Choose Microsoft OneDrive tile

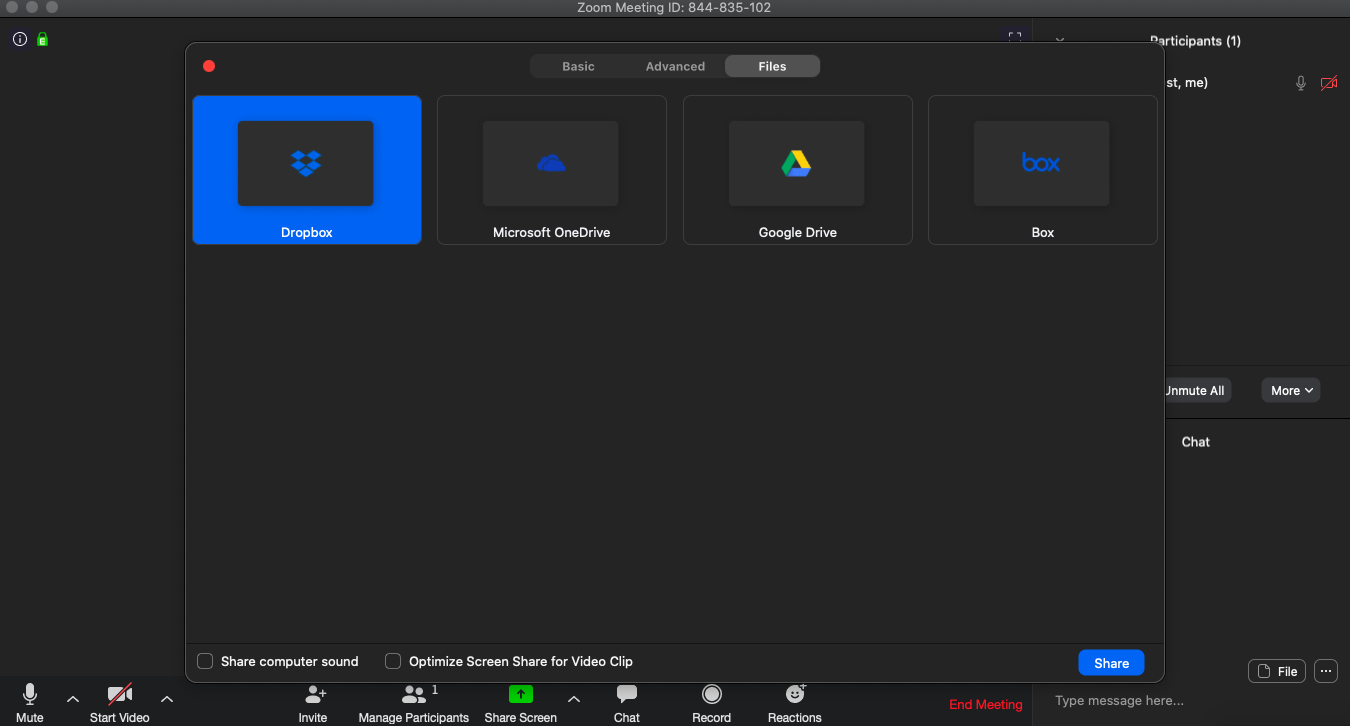[552, 170]
